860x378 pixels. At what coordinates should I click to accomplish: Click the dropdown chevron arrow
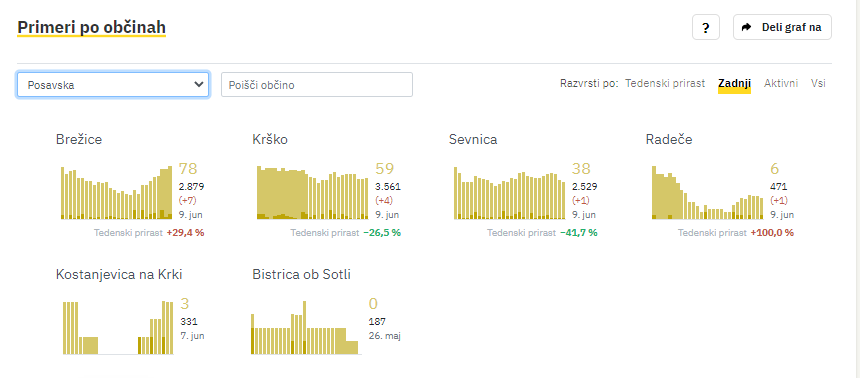(199, 84)
